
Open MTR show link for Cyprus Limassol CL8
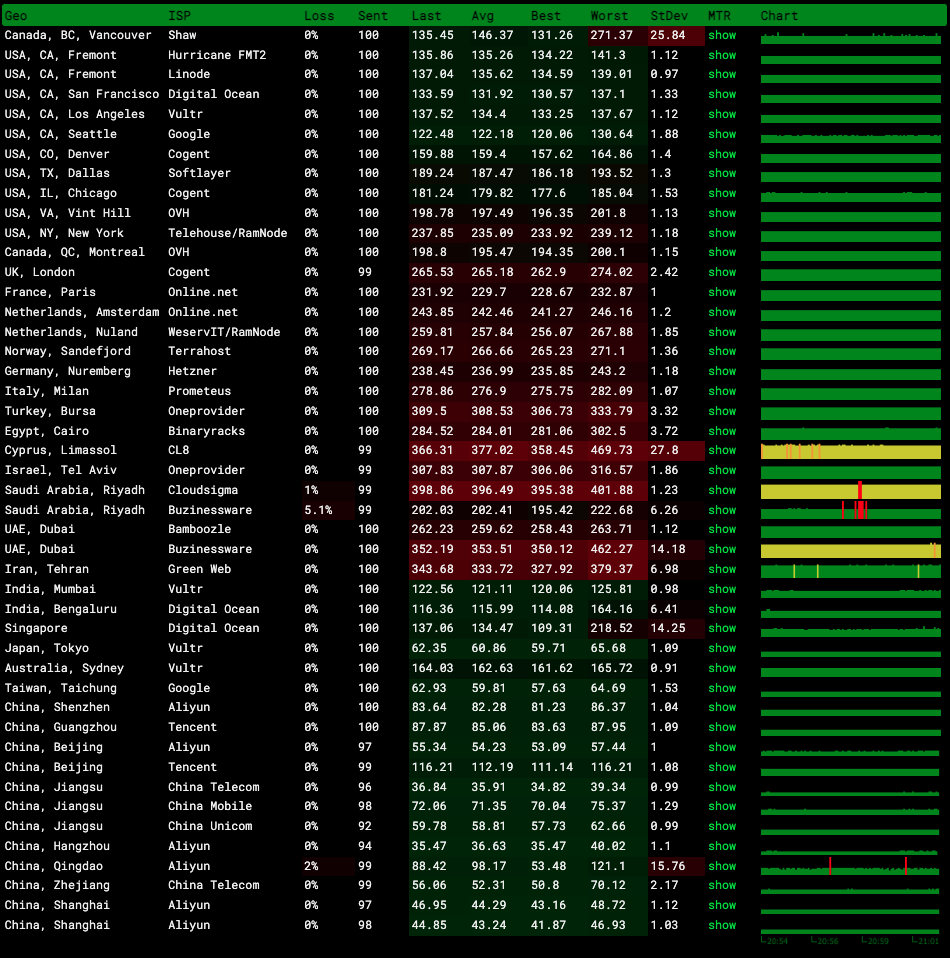721,450
